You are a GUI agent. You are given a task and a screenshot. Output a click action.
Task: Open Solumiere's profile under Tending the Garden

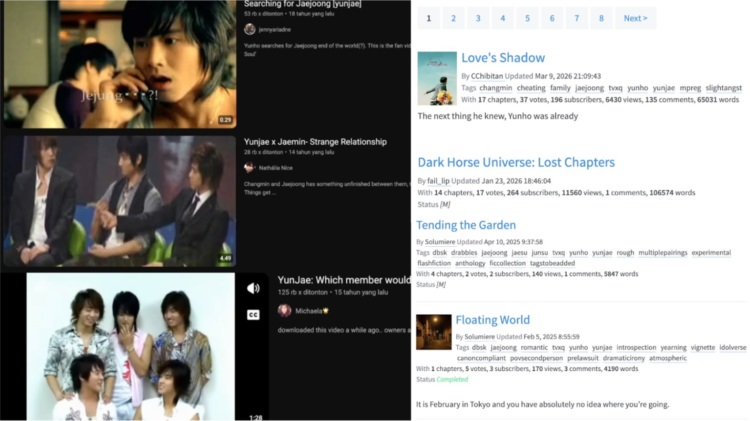pos(440,242)
